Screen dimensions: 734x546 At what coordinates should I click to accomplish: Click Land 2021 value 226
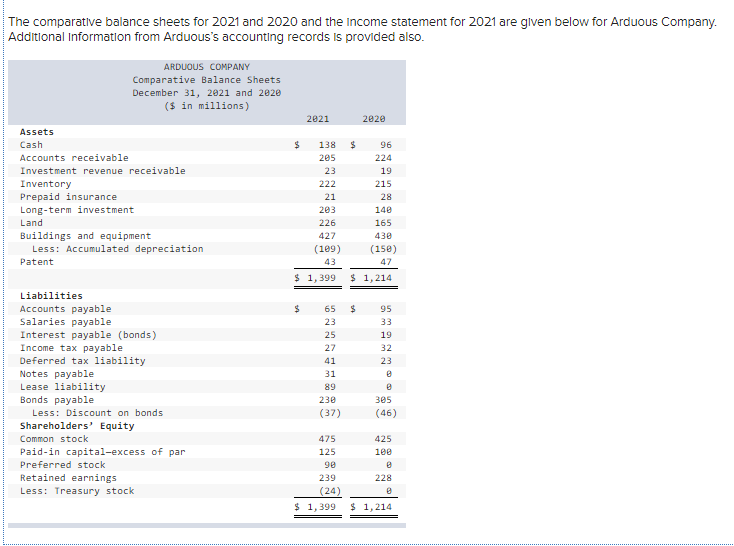click(327, 223)
